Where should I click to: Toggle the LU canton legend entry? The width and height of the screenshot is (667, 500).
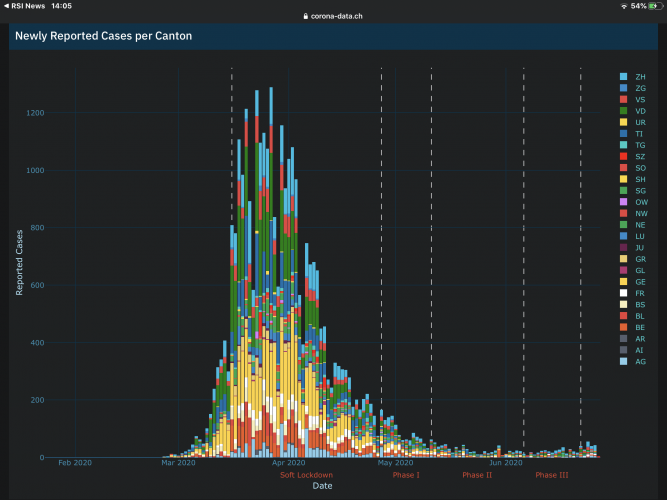click(639, 236)
